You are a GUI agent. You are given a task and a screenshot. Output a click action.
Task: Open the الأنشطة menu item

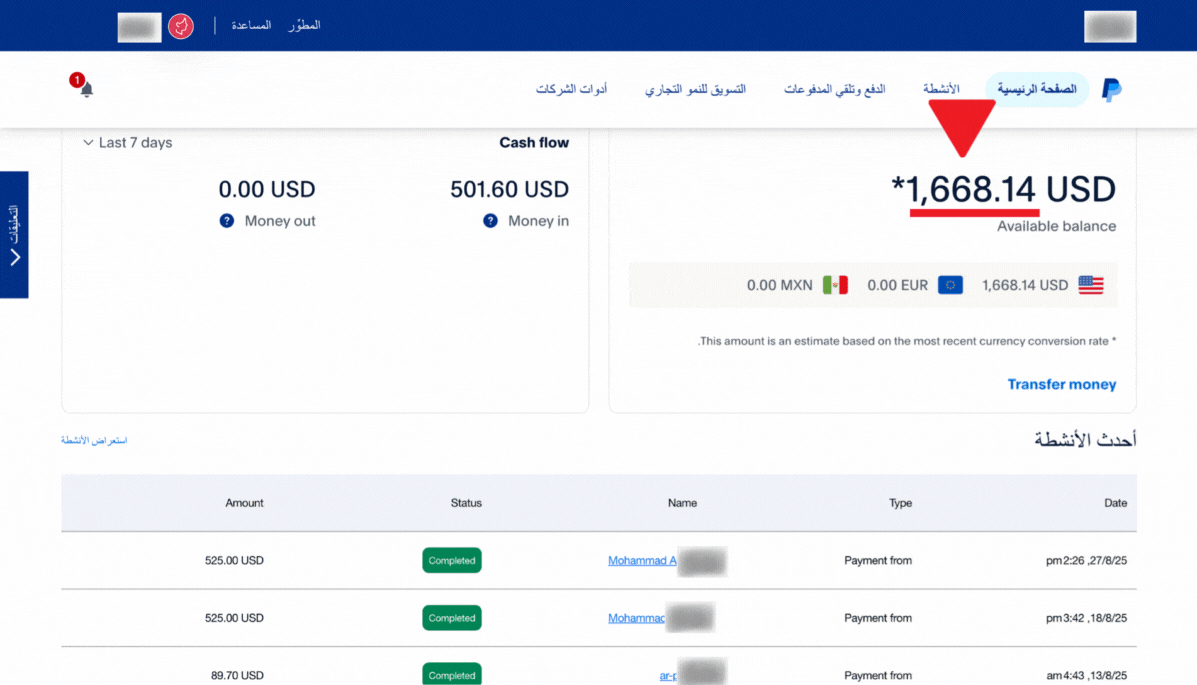tap(940, 90)
